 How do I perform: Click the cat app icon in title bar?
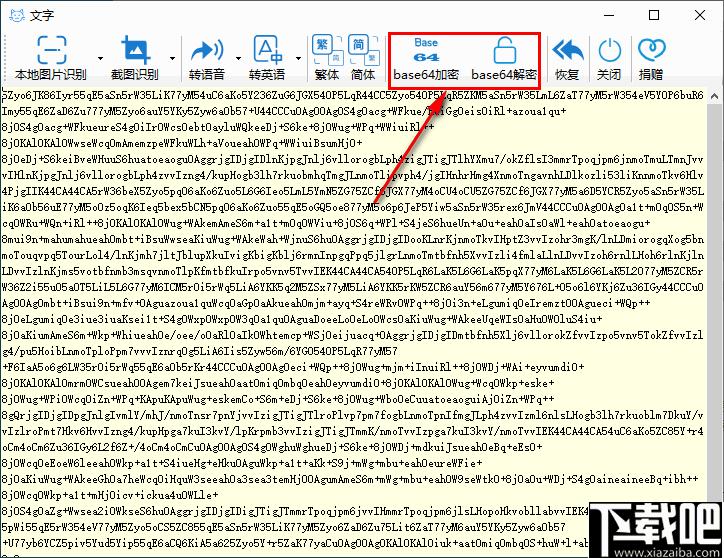(17, 15)
